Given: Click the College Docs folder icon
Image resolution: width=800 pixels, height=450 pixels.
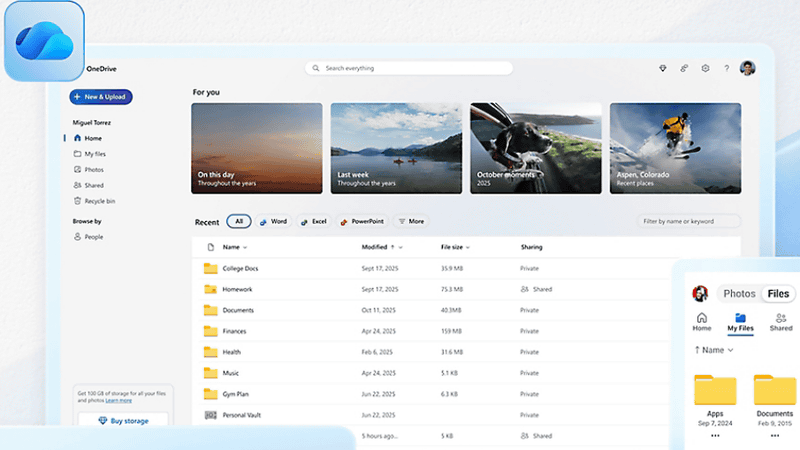Looking at the screenshot, I should pyautogui.click(x=210, y=268).
